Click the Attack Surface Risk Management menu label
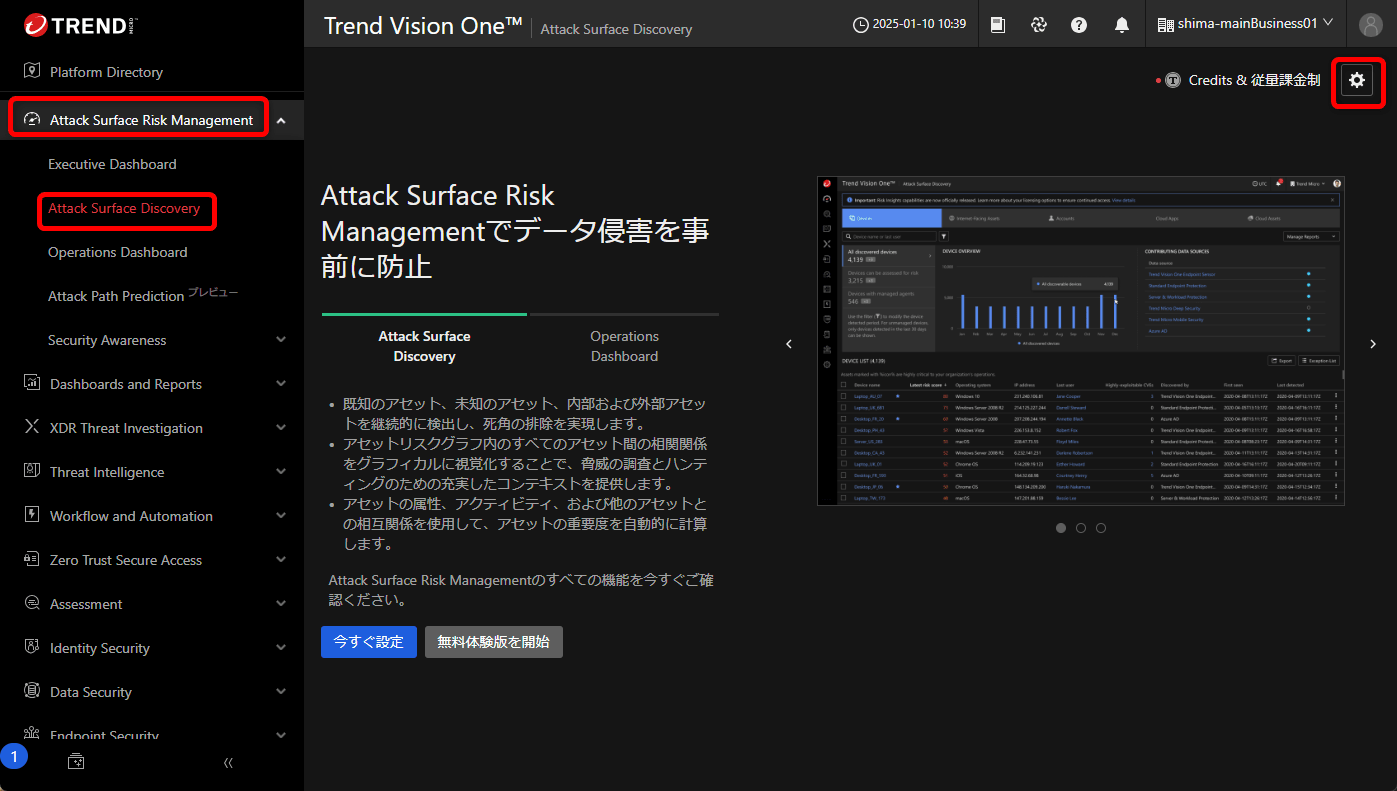Viewport: 1397px width, 791px height. 152,120
